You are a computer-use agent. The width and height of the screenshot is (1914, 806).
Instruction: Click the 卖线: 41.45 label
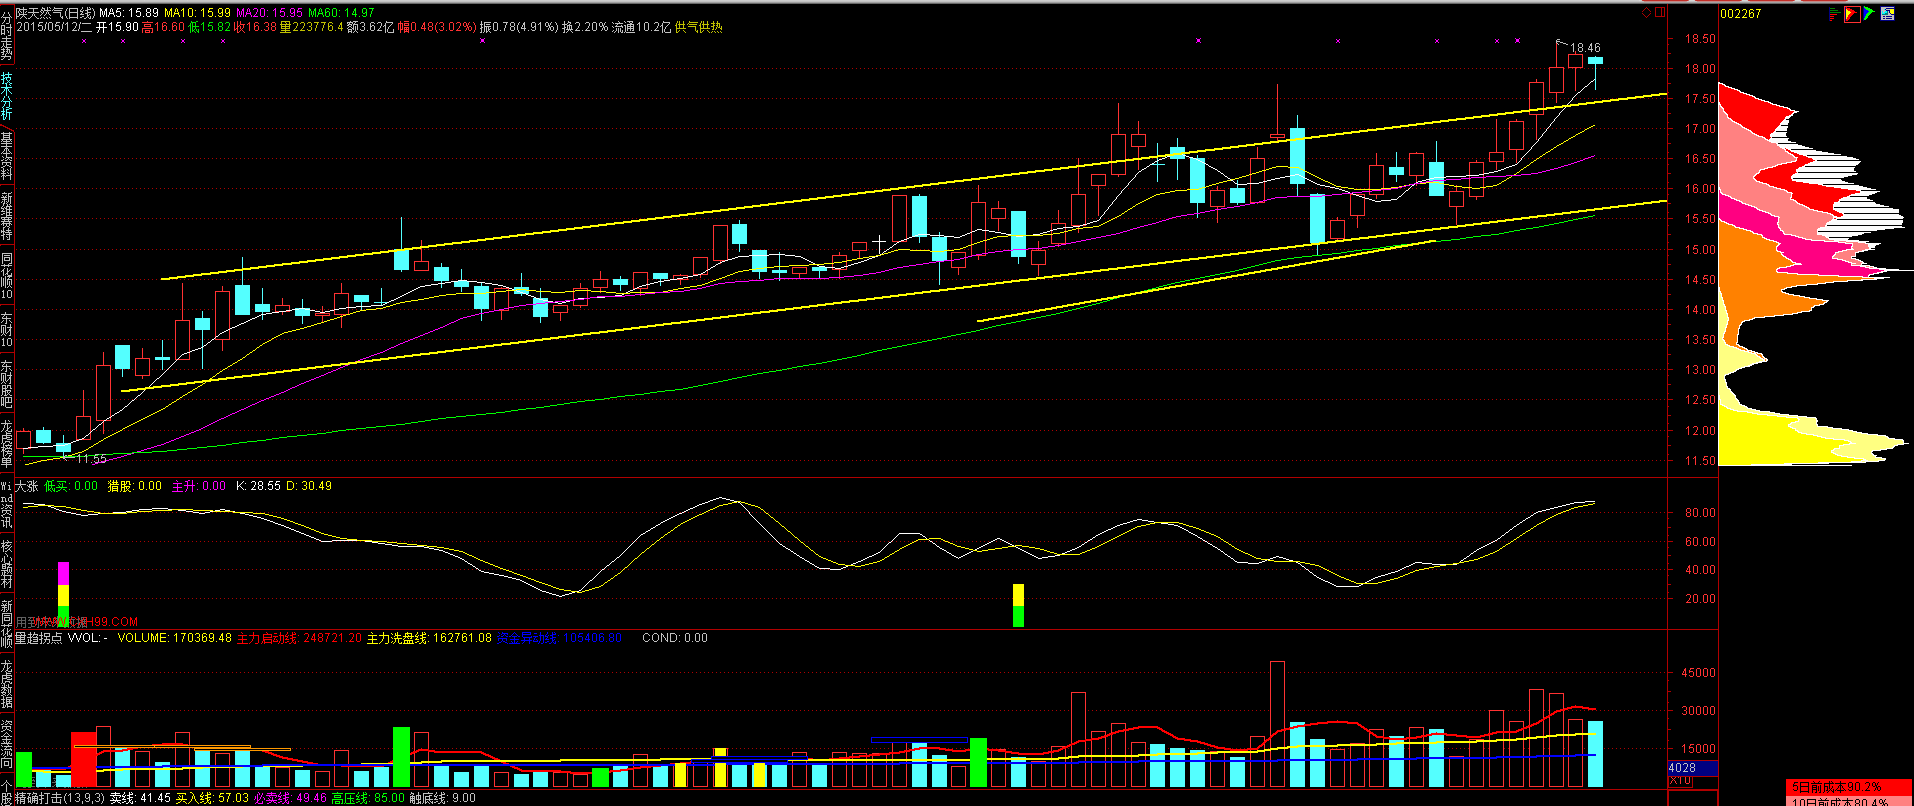[x=141, y=798]
